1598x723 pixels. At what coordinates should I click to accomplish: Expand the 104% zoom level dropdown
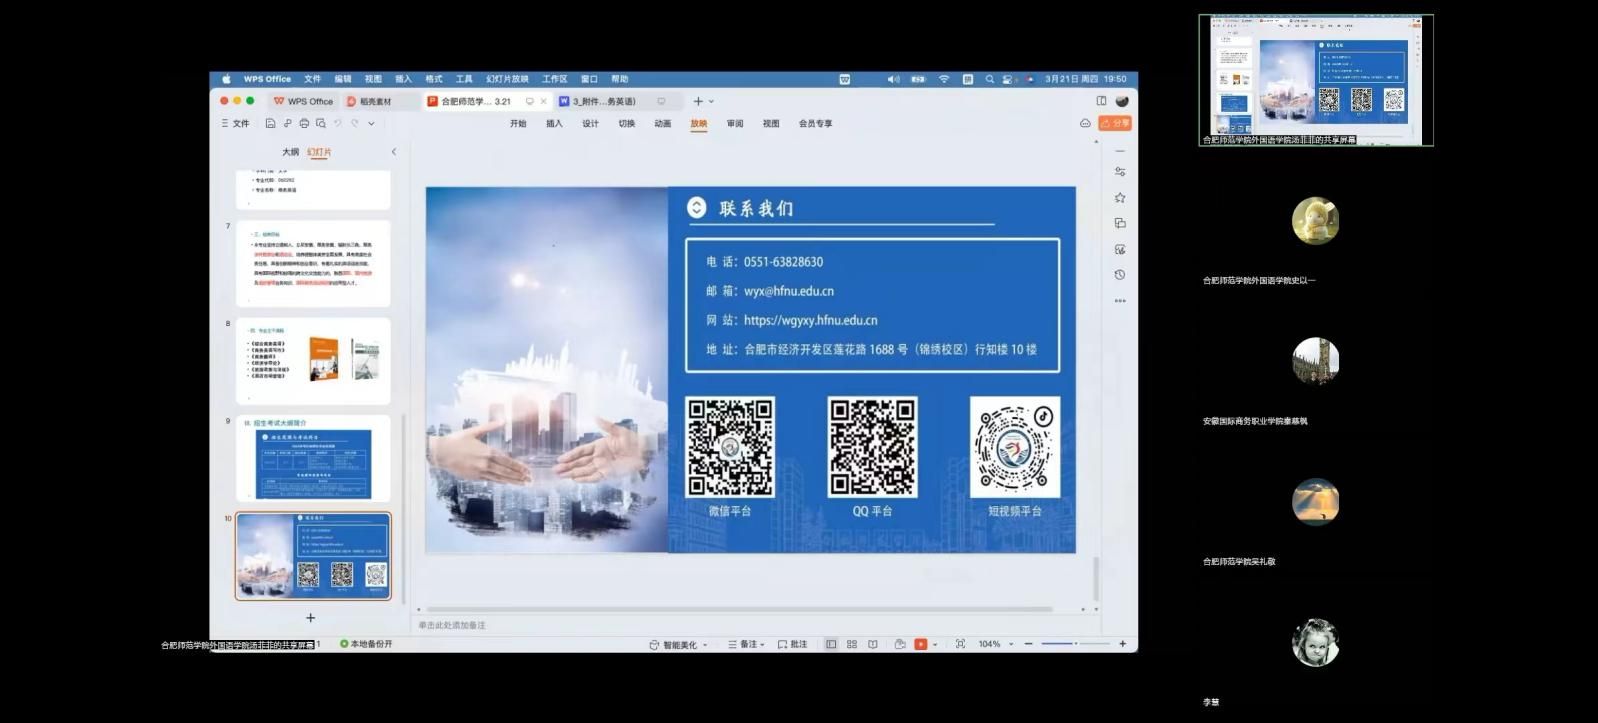tap(1011, 645)
